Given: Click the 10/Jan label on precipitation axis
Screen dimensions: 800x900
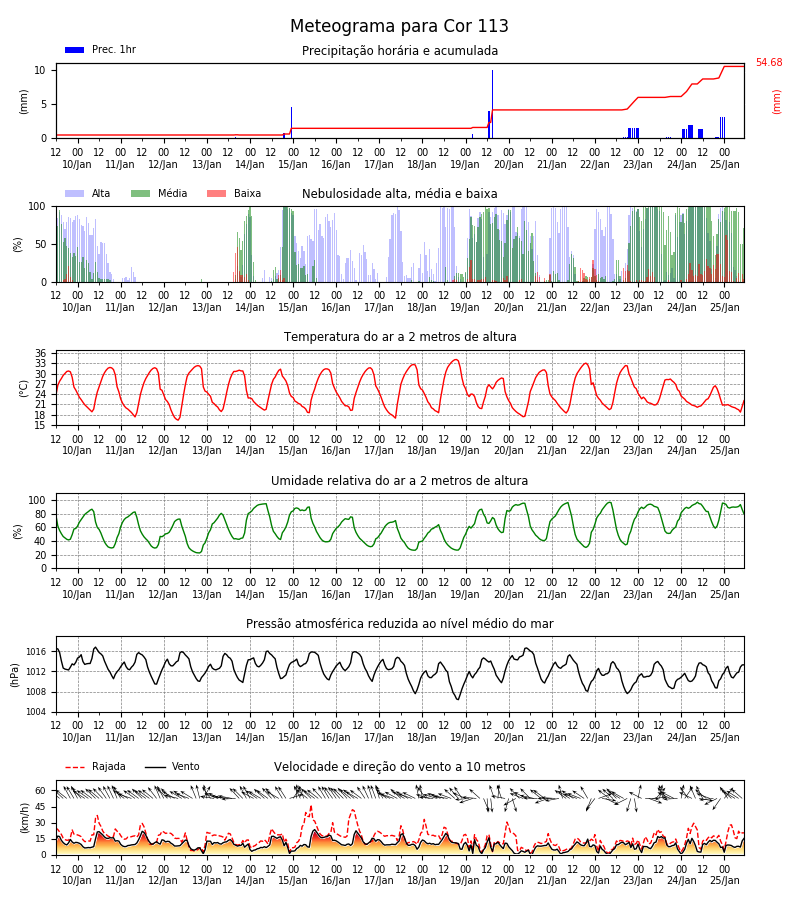Looking at the screenshot, I should tap(77, 165).
